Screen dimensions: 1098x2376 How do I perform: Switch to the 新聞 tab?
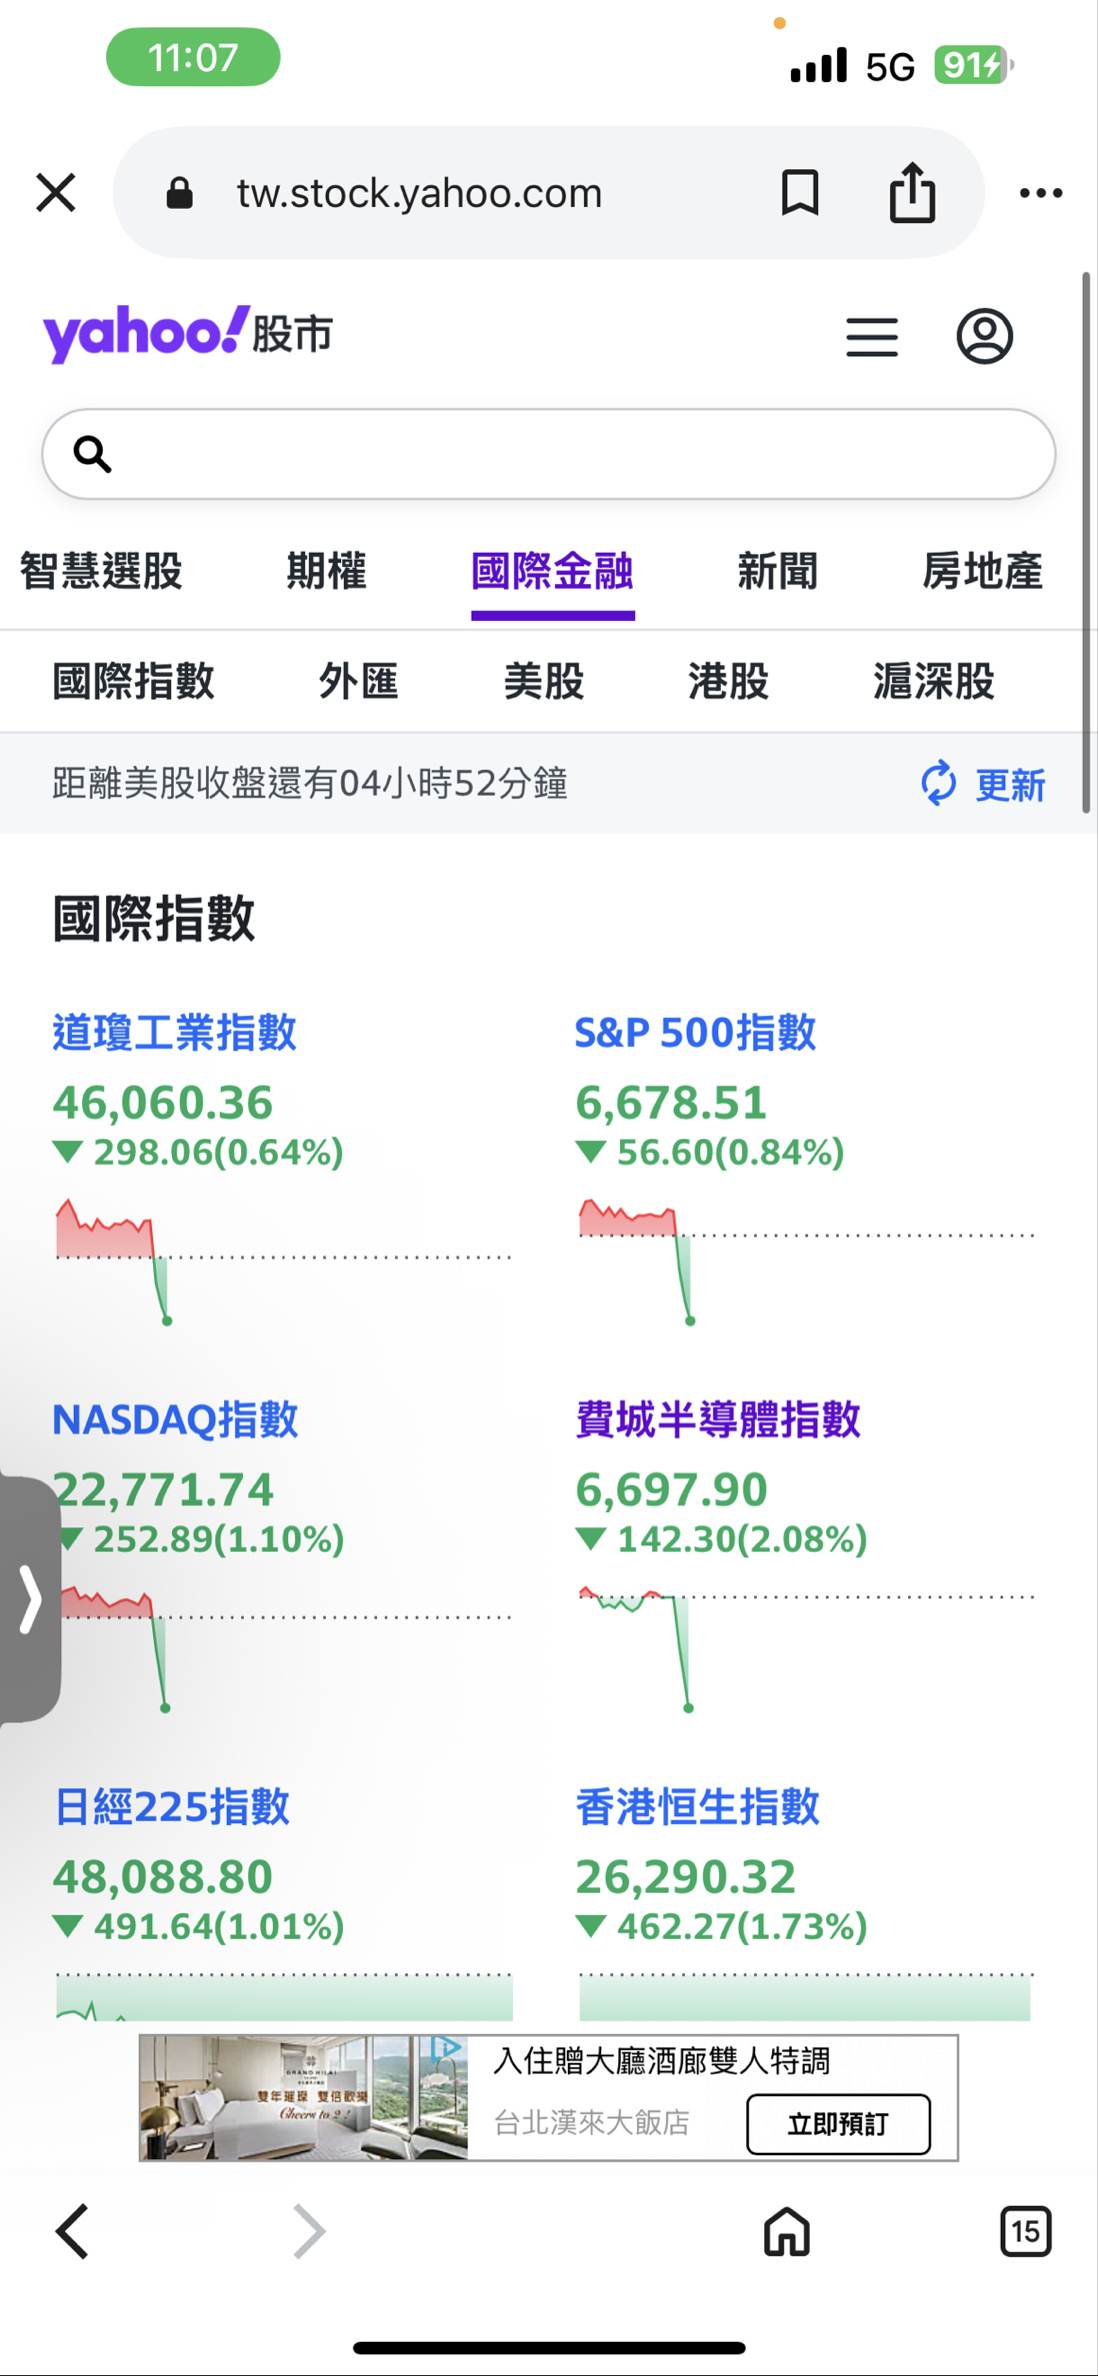(777, 572)
